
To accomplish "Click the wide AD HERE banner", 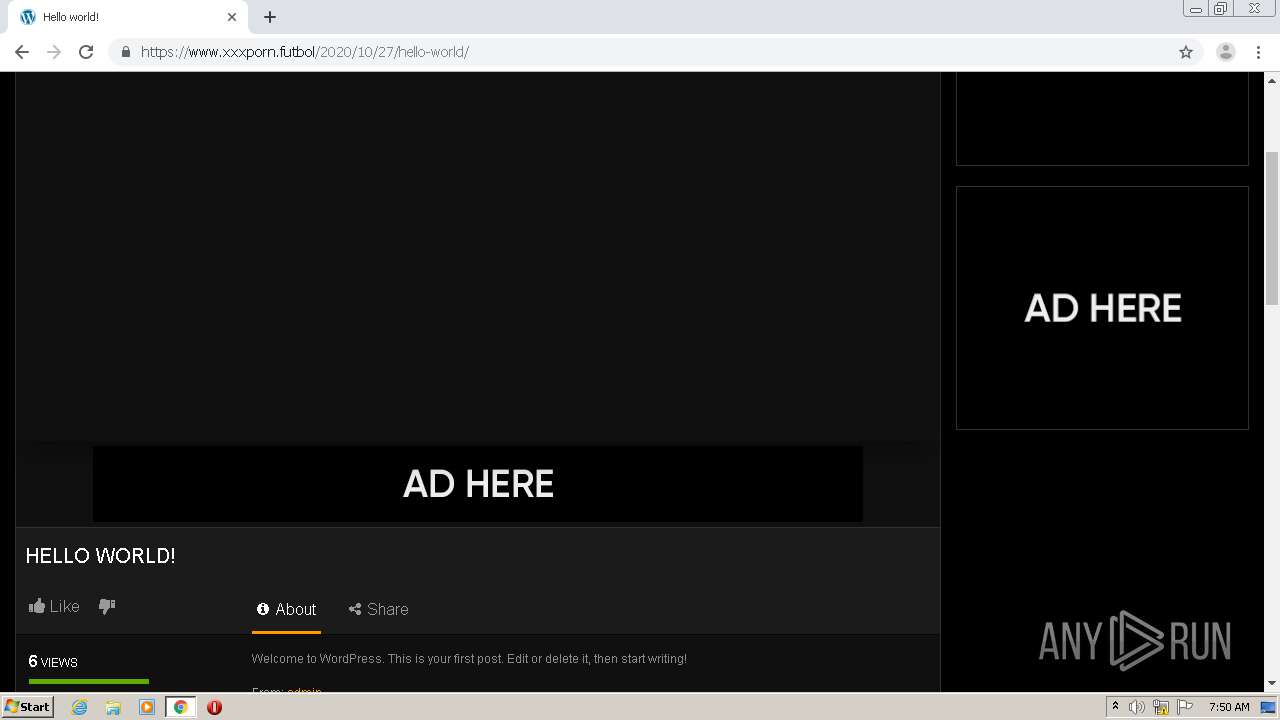I will [x=478, y=484].
